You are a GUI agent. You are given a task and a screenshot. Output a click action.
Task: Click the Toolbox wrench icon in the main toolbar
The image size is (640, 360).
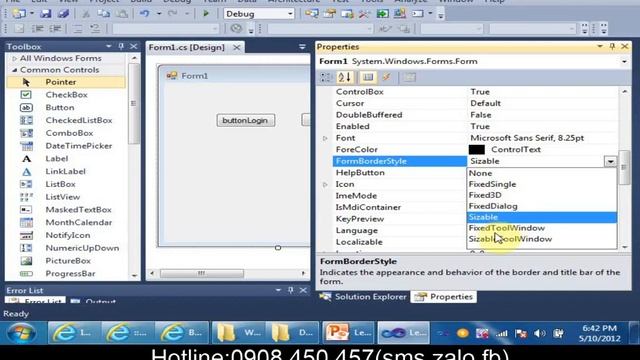click(364, 13)
